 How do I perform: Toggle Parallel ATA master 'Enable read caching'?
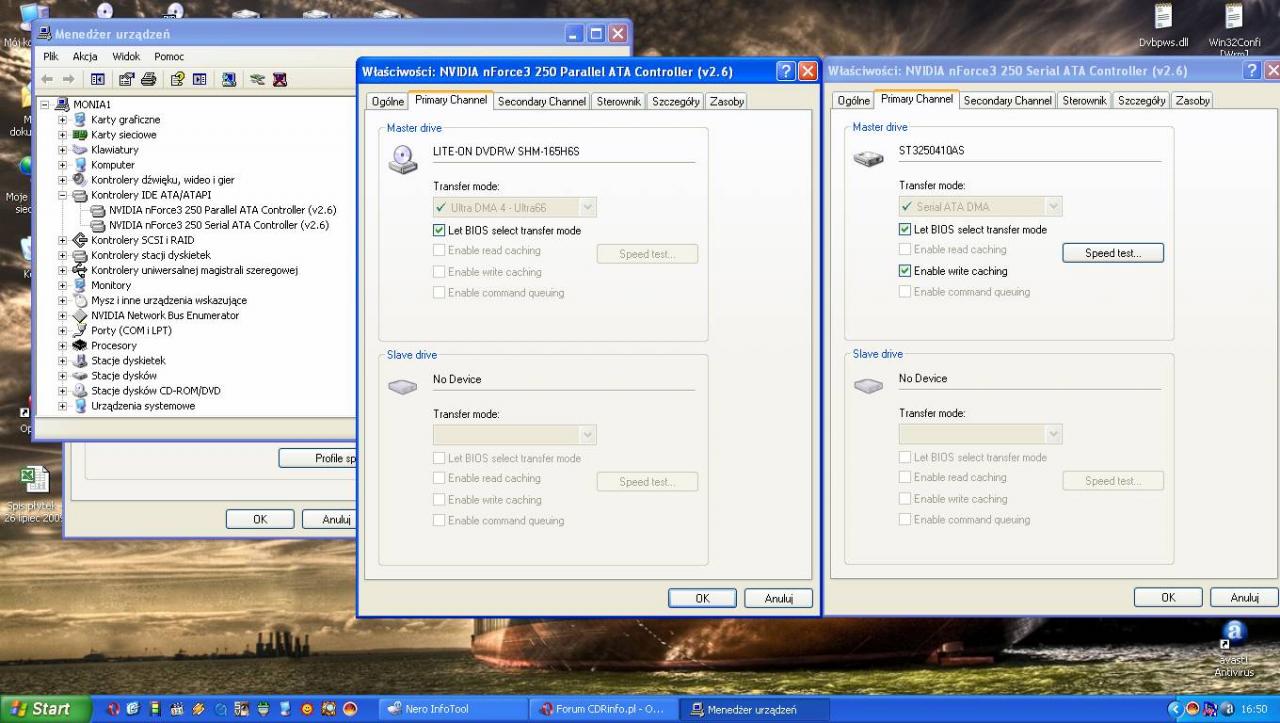point(439,251)
